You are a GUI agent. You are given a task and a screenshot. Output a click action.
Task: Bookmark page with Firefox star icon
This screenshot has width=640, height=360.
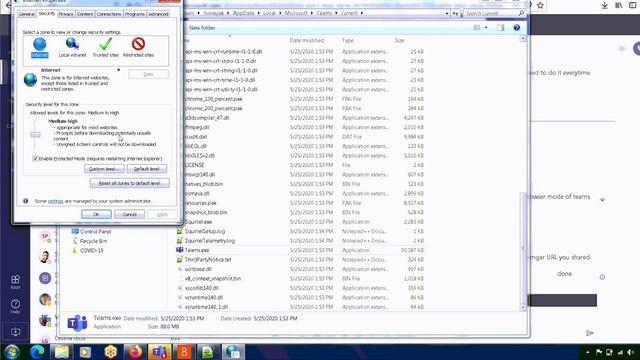coord(540,5)
